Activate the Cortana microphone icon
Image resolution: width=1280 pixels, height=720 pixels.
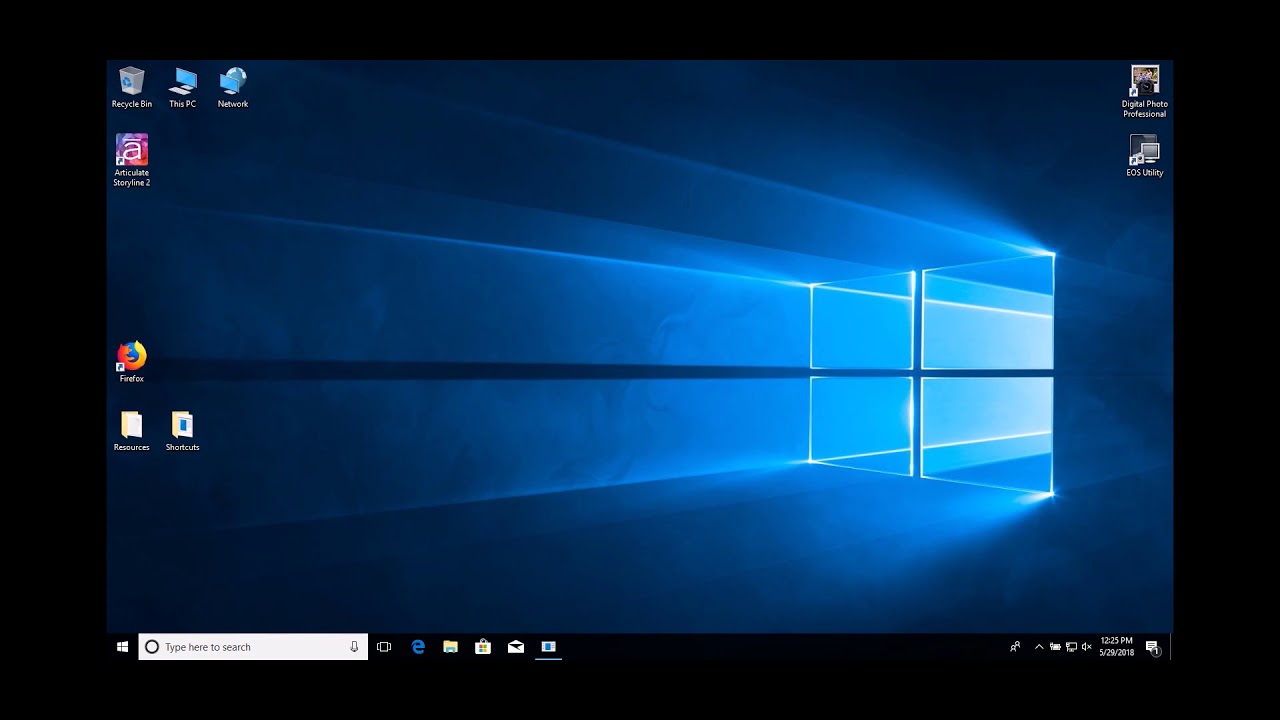click(x=354, y=647)
